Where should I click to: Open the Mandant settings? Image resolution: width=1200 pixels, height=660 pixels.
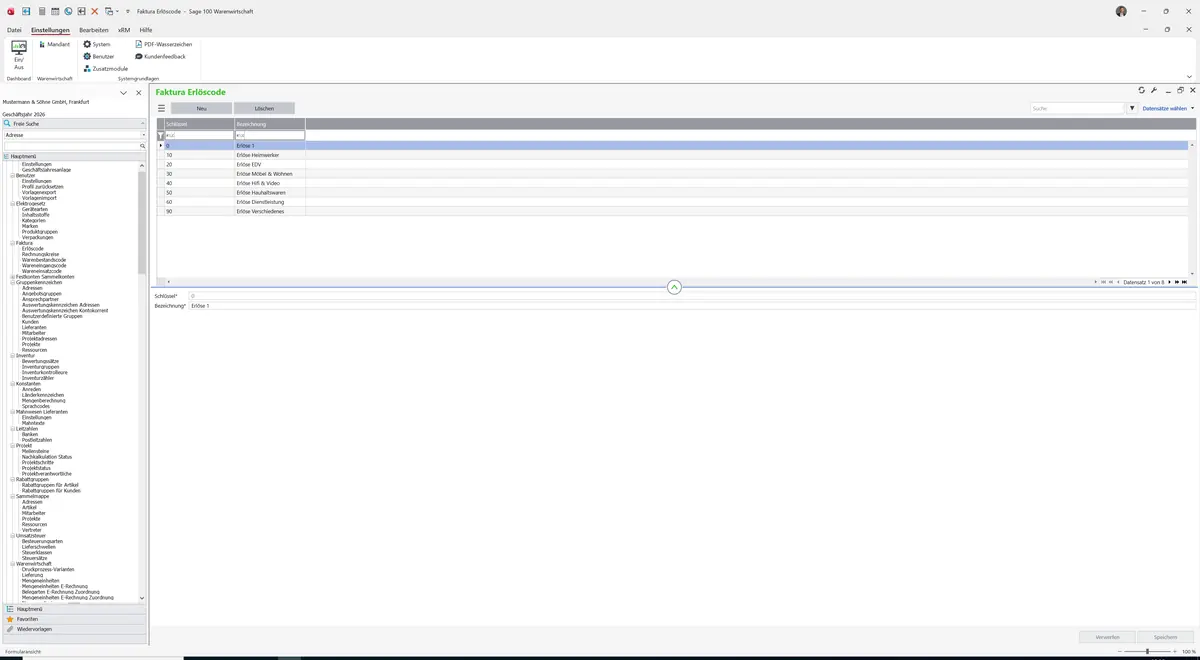[55, 44]
